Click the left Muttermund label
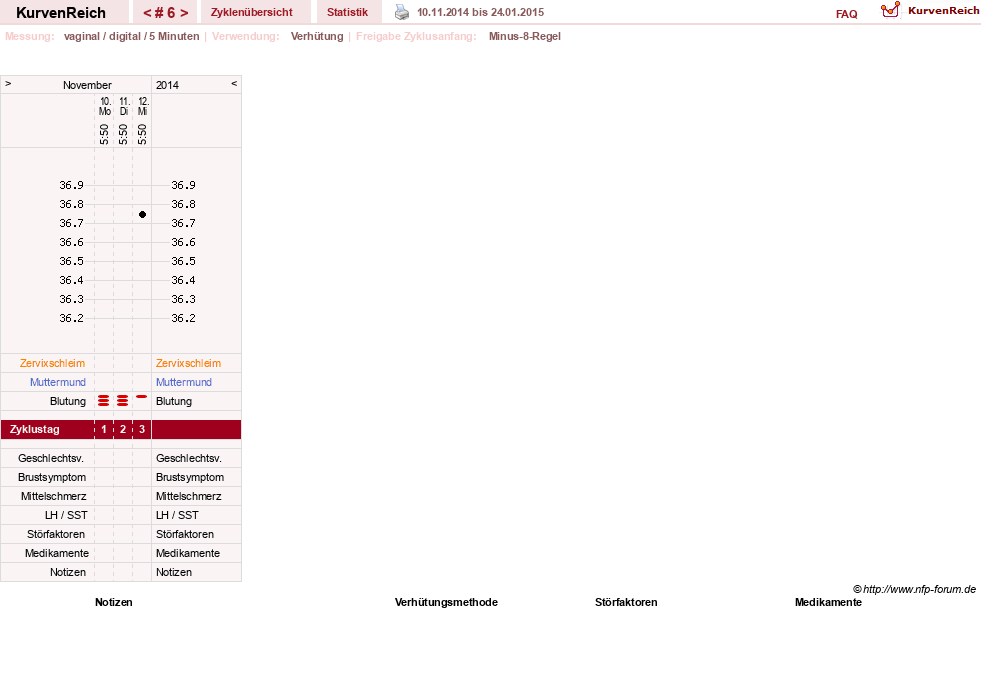This screenshot has height=681, width=981. (x=58, y=382)
